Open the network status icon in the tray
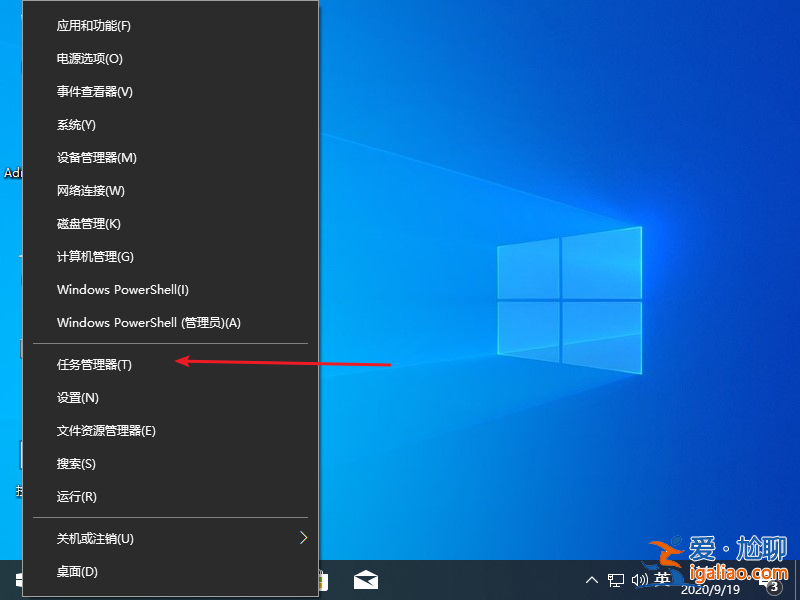Image resolution: width=800 pixels, height=600 pixels. 619,580
